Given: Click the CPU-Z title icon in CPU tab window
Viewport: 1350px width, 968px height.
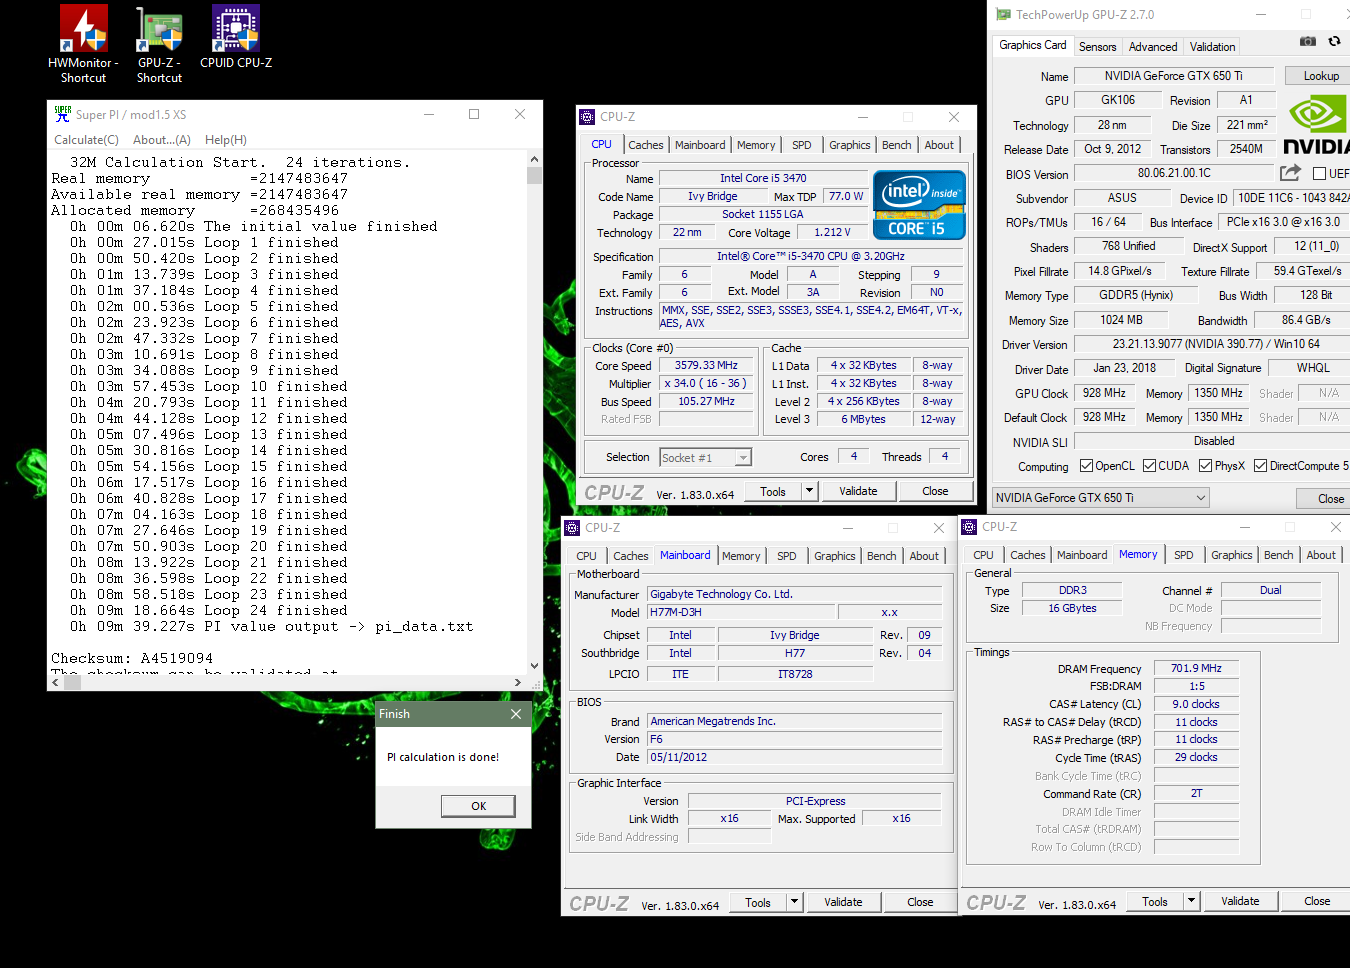Looking at the screenshot, I should (x=587, y=117).
